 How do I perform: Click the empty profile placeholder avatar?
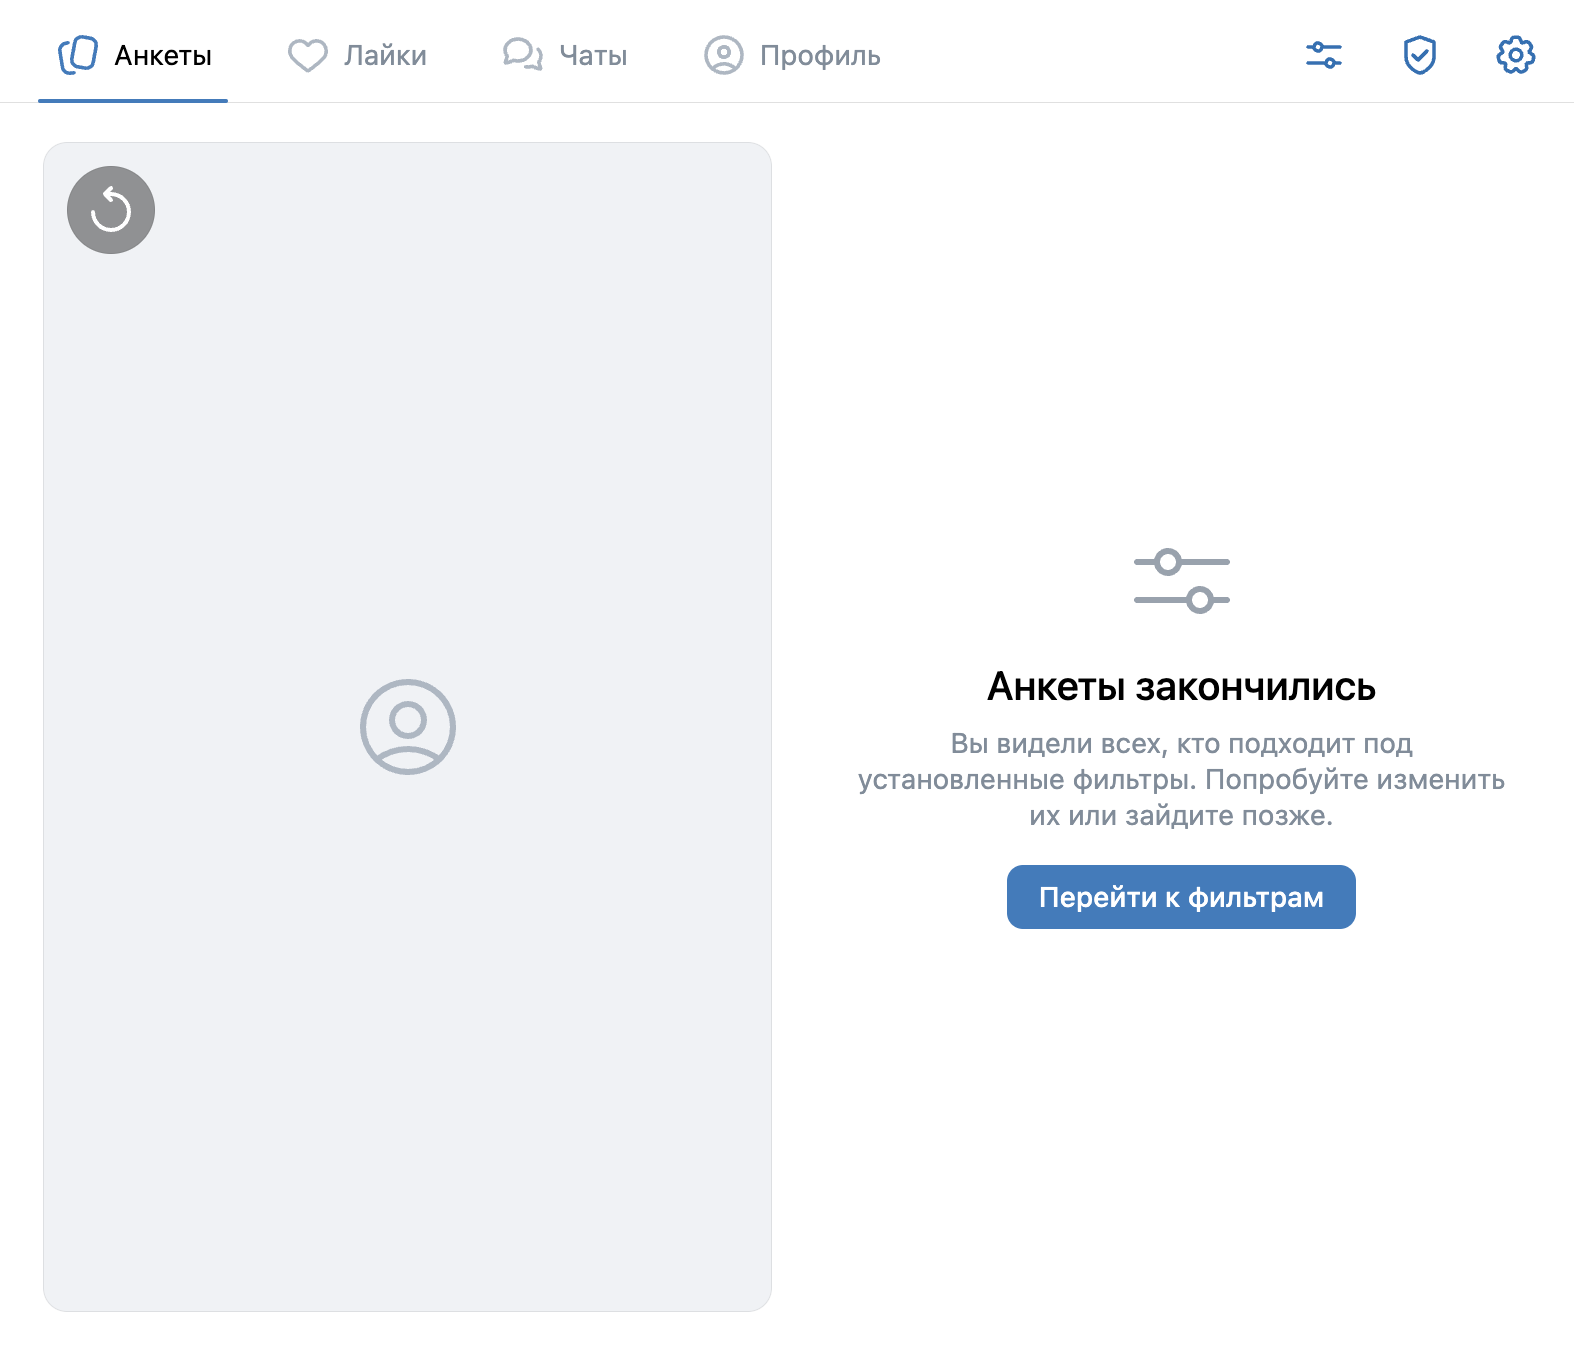[408, 727]
